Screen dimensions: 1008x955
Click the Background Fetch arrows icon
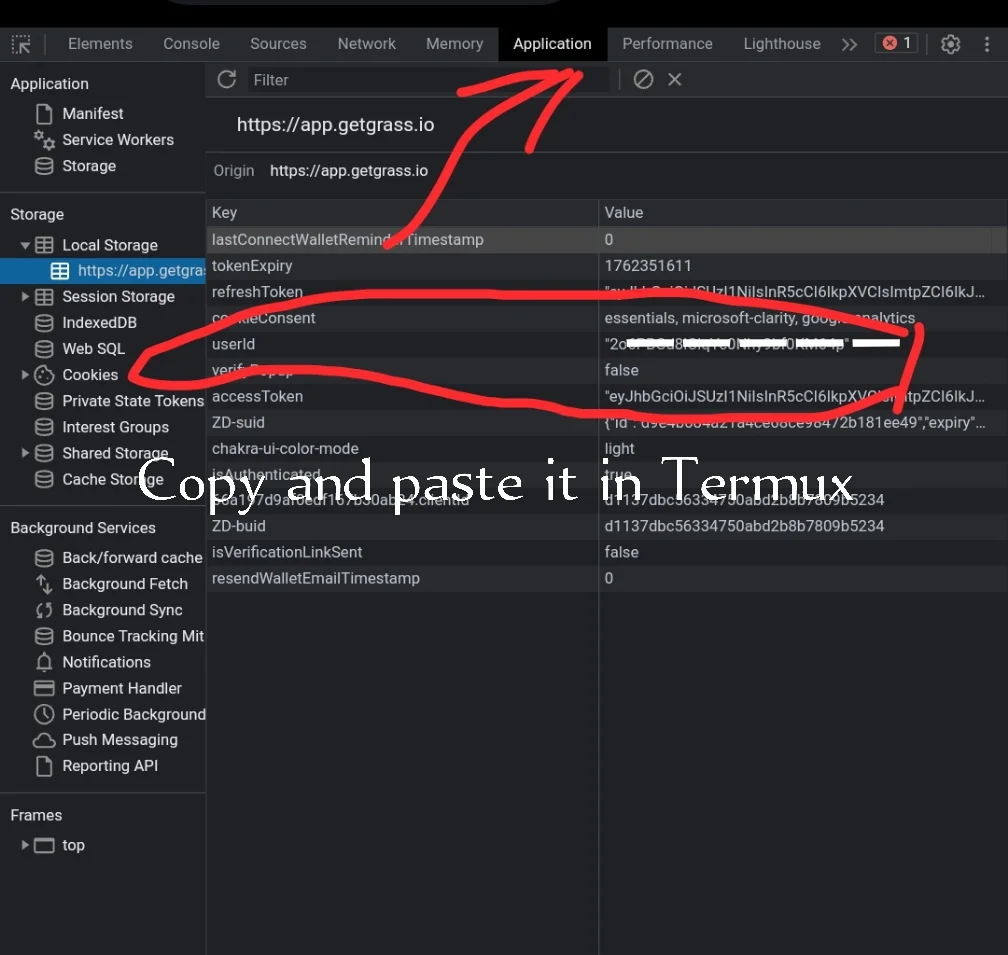[x=44, y=584]
